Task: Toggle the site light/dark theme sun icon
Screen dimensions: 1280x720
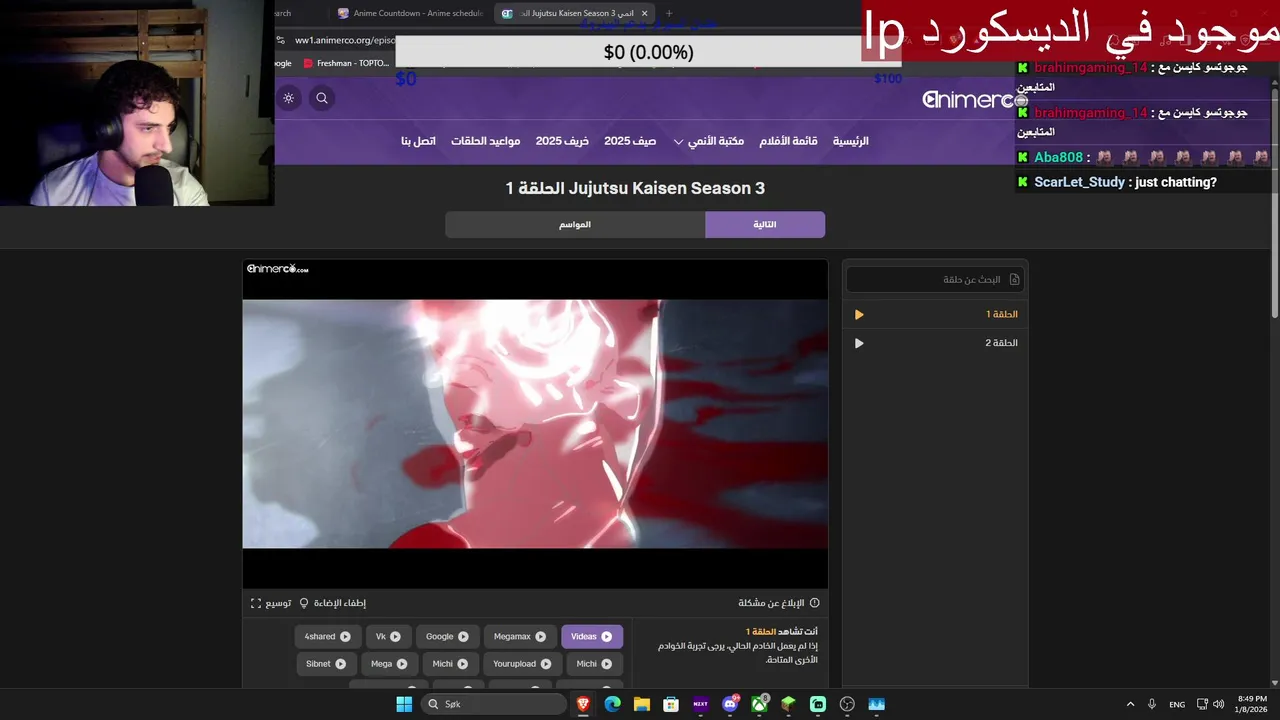Action: tap(289, 98)
